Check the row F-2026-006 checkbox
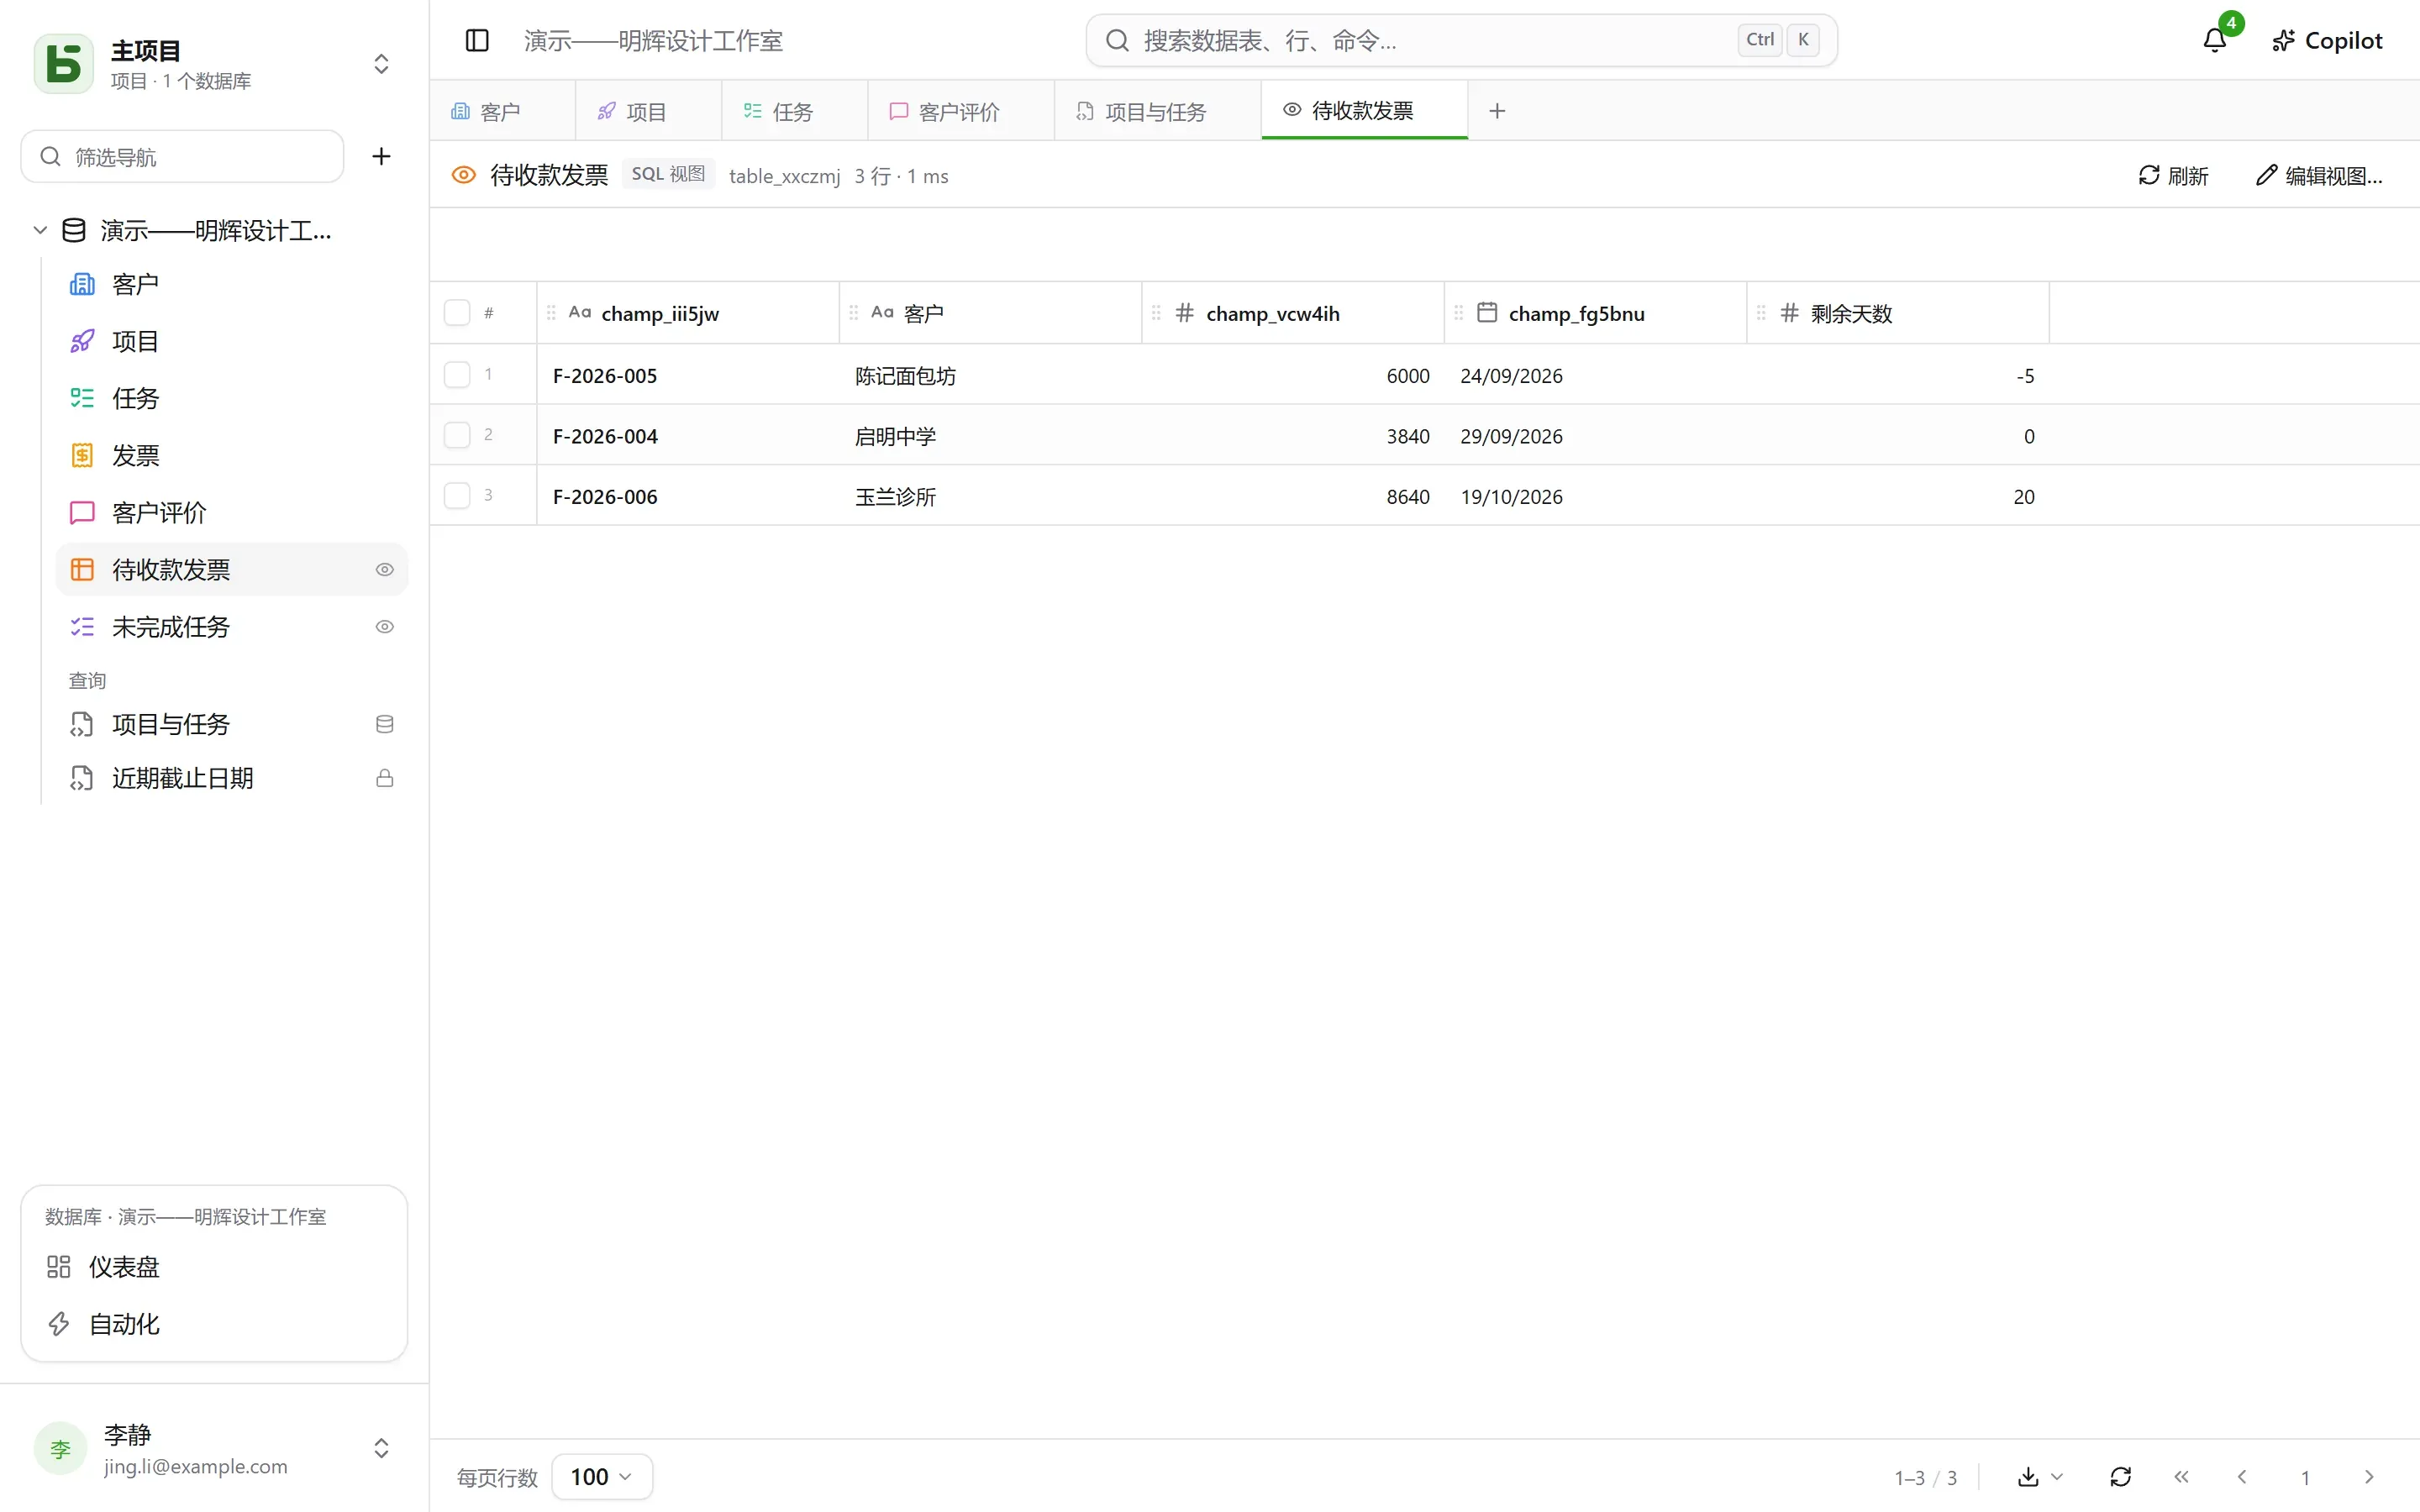 click(x=457, y=495)
